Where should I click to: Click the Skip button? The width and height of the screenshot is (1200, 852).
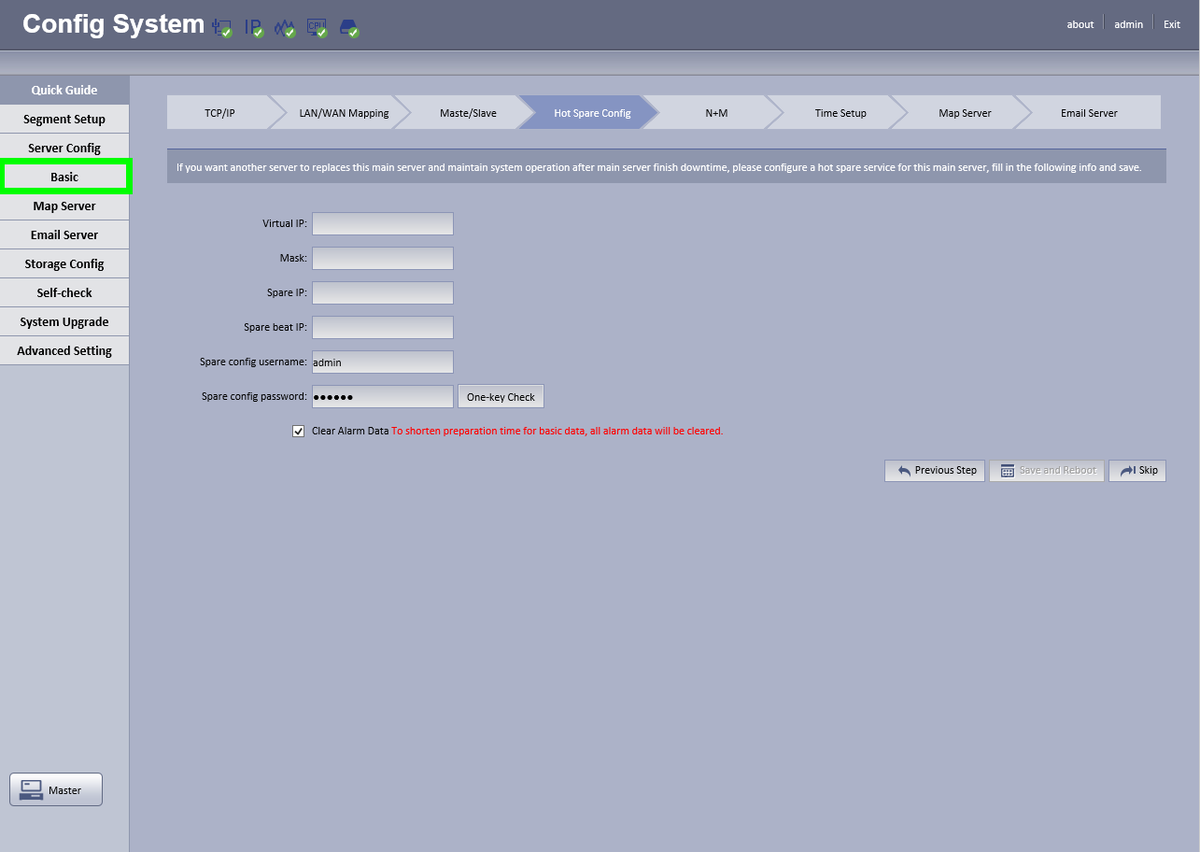coord(1137,470)
